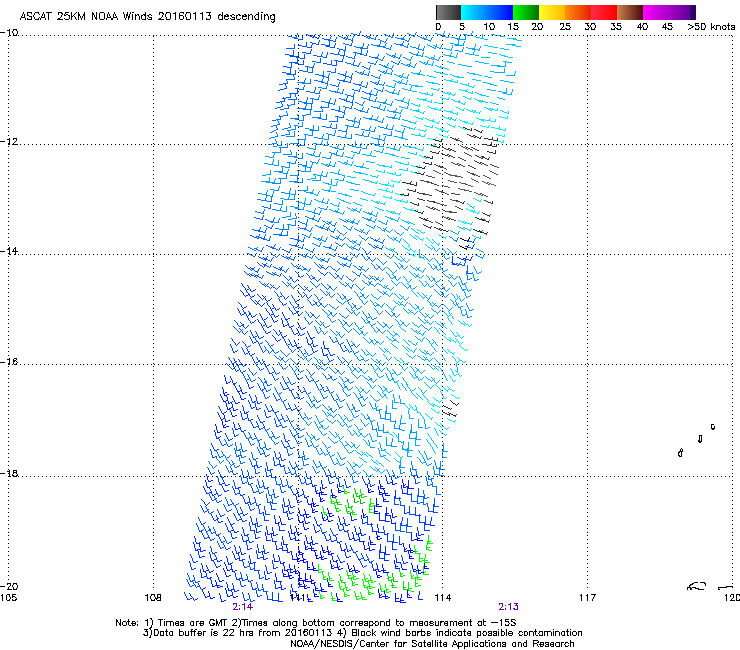Click the longitude label '108'
This screenshot has height=650, width=740.
tap(153, 598)
